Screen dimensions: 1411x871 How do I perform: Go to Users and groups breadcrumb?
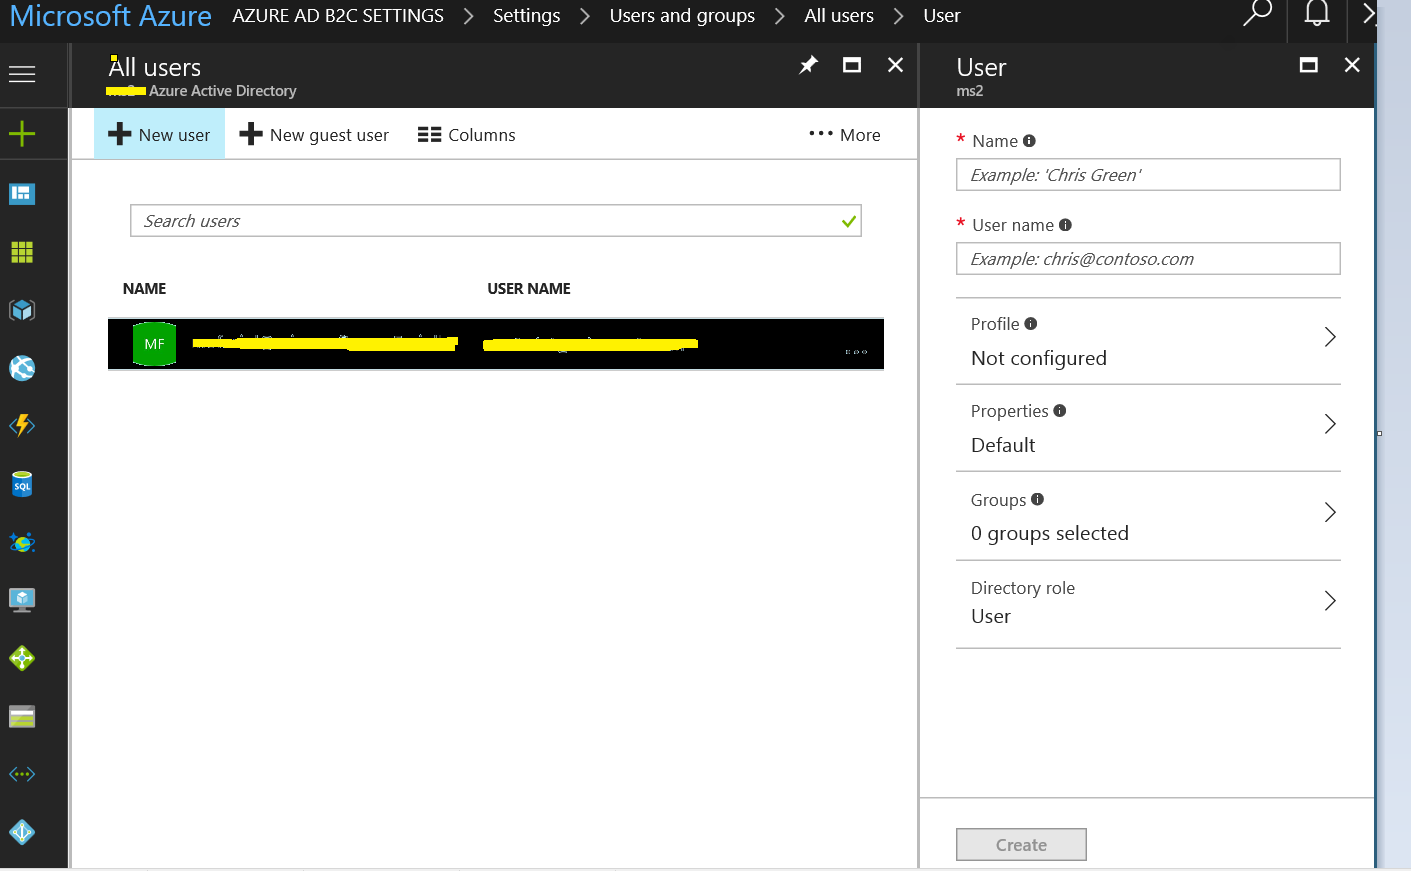coord(682,16)
